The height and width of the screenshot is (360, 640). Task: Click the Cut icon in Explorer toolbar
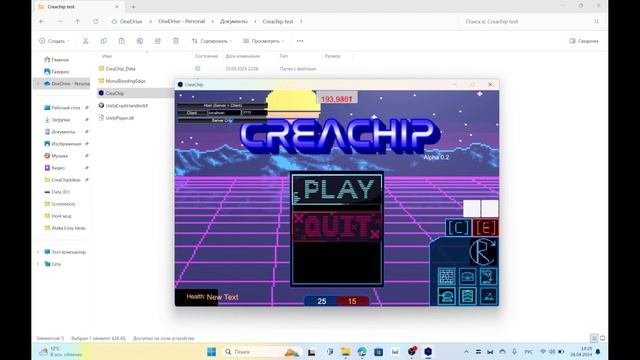[85, 41]
